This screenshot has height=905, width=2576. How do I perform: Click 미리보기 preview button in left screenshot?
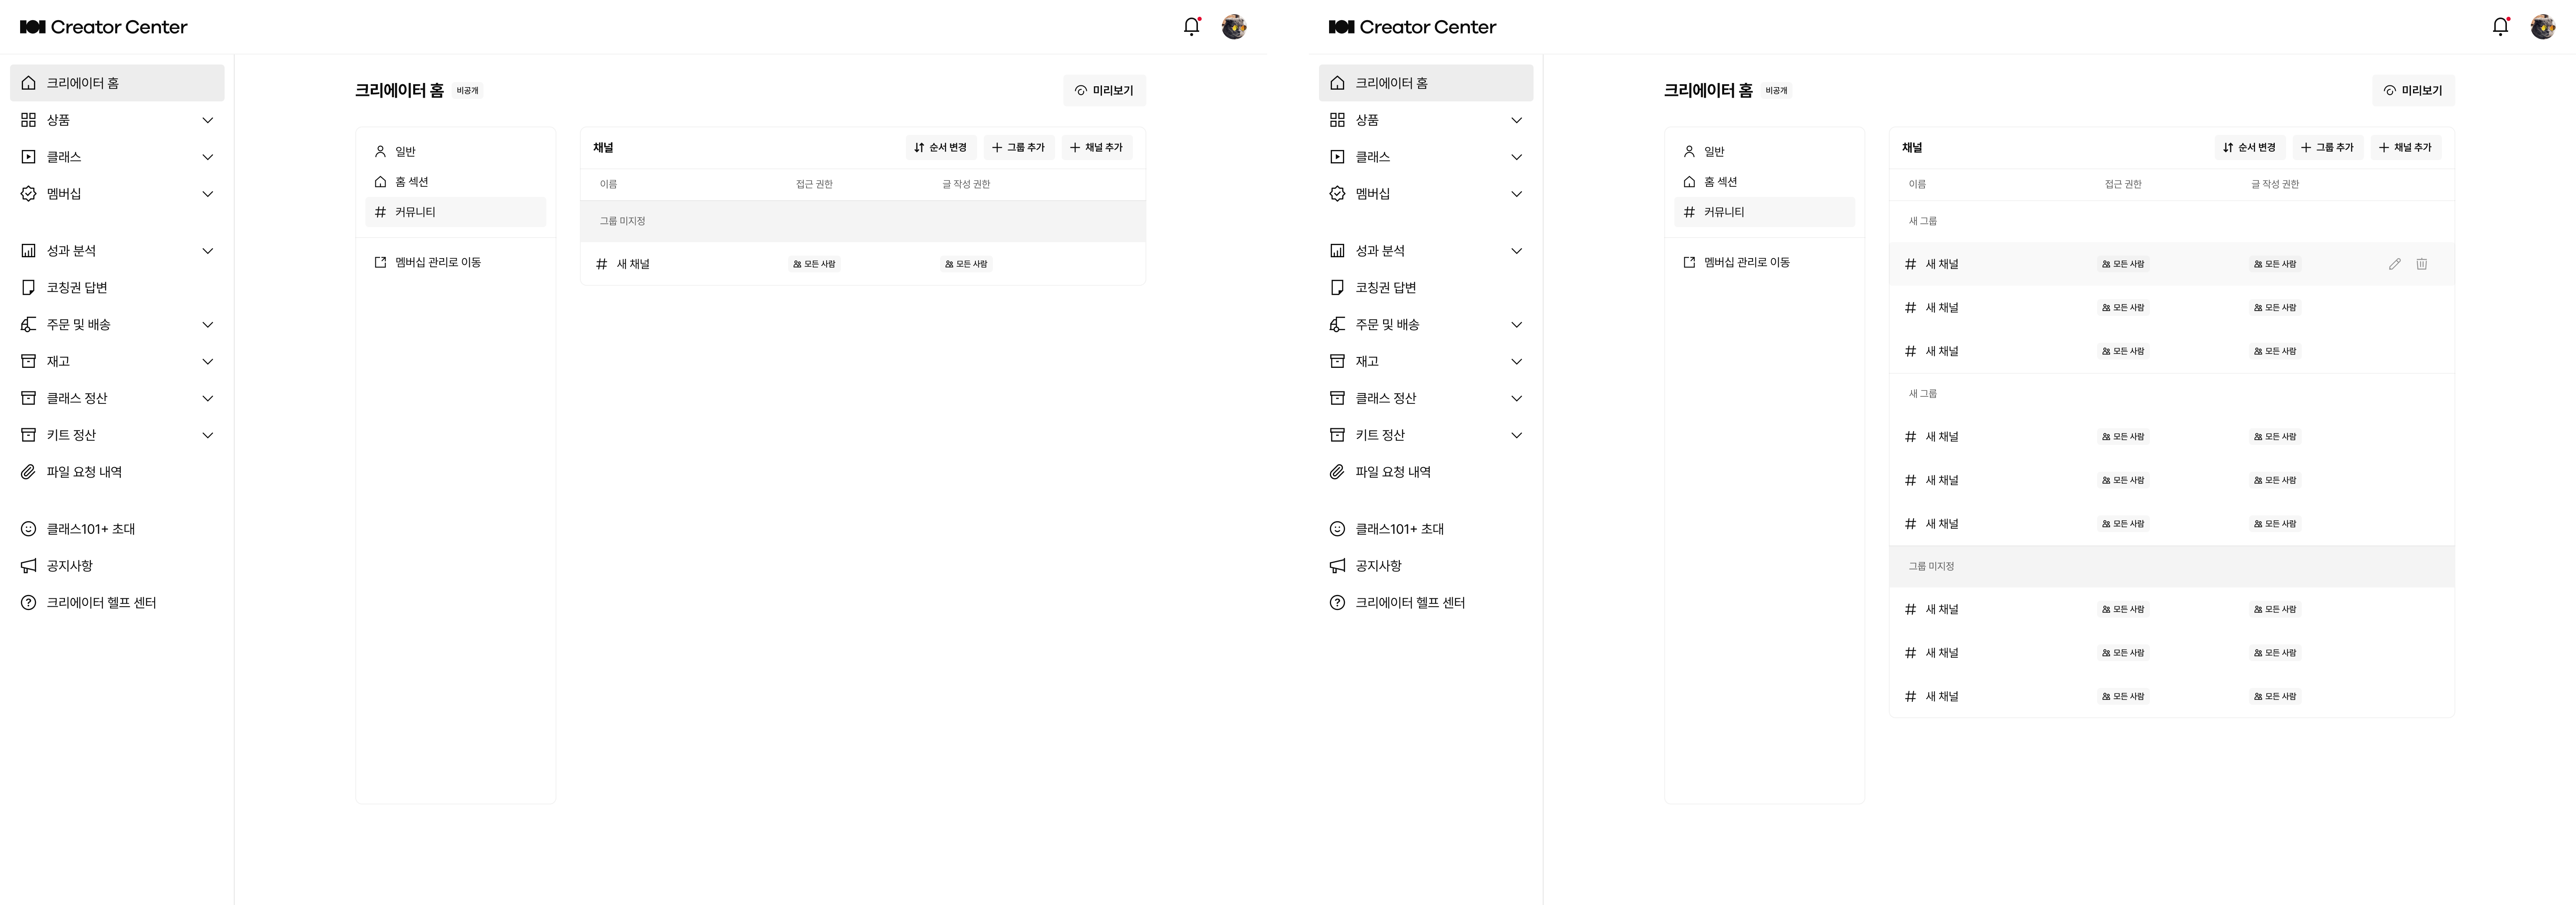(x=1104, y=91)
